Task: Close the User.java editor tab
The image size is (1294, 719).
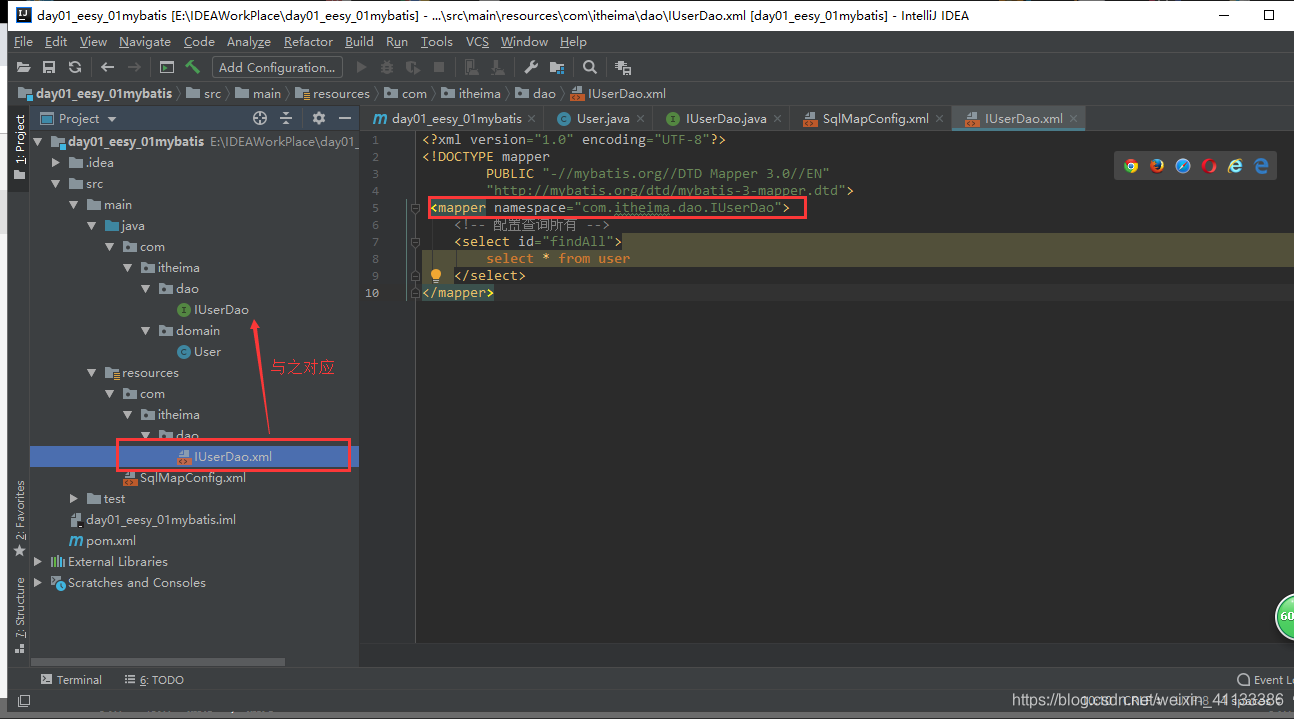Action: pos(639,118)
